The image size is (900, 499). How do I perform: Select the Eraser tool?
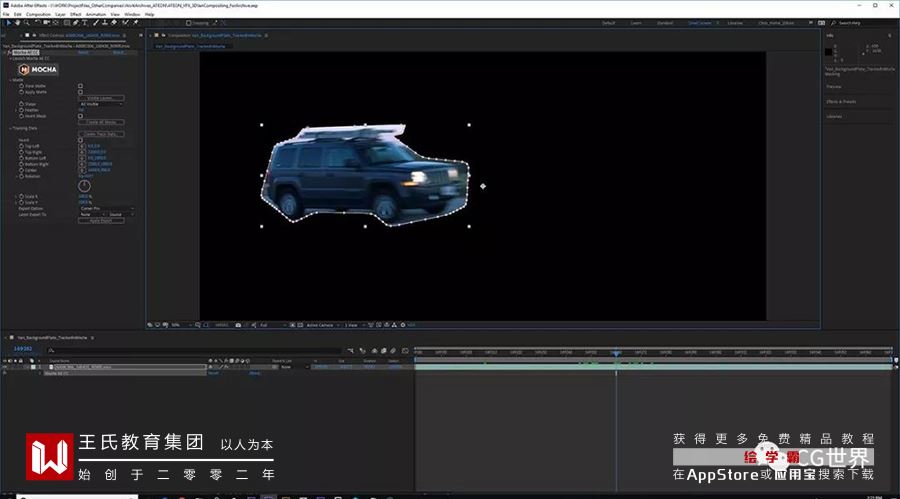114,22
